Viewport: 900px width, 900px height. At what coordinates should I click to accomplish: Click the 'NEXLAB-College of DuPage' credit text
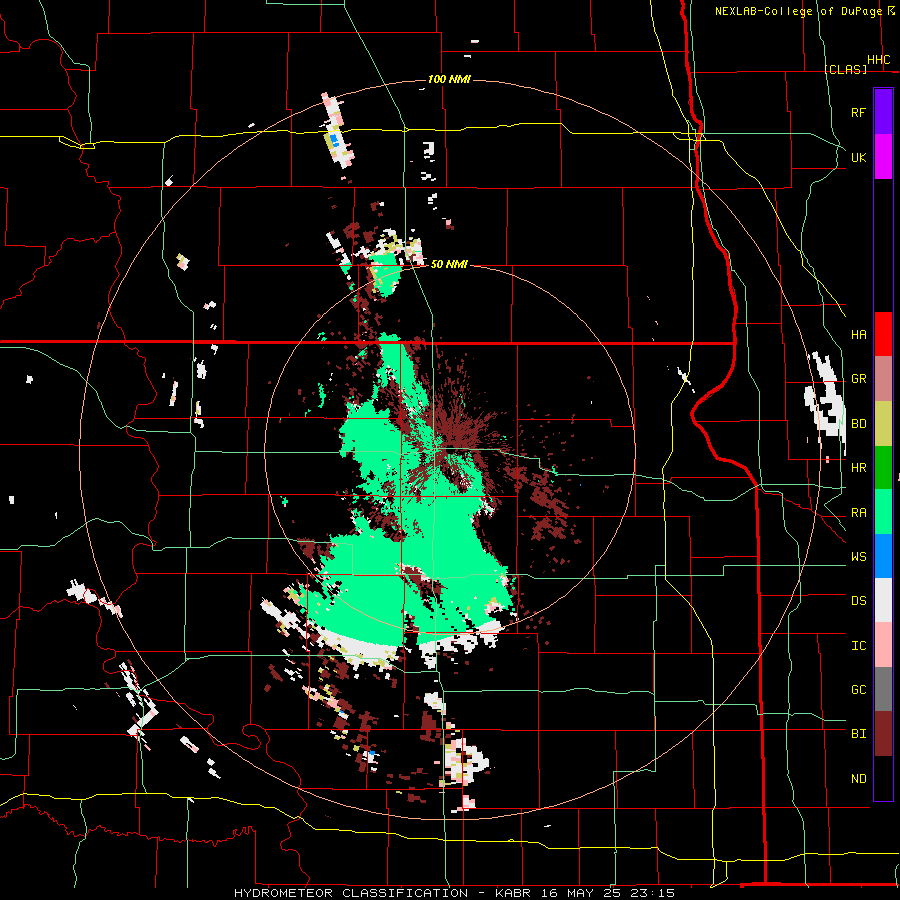[x=798, y=11]
